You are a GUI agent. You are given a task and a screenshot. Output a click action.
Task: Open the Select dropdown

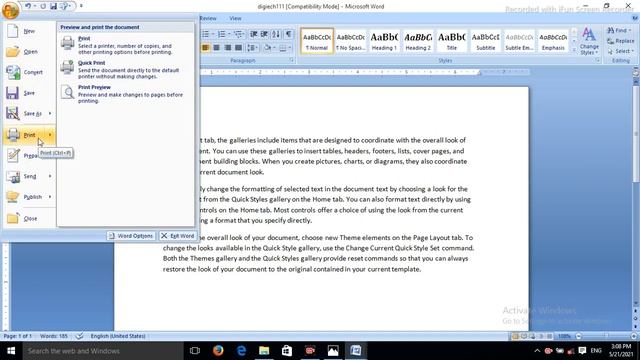pyautogui.click(x=620, y=51)
